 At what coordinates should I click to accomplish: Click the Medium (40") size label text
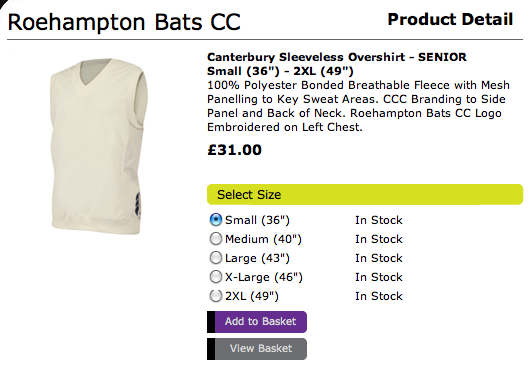(x=263, y=239)
